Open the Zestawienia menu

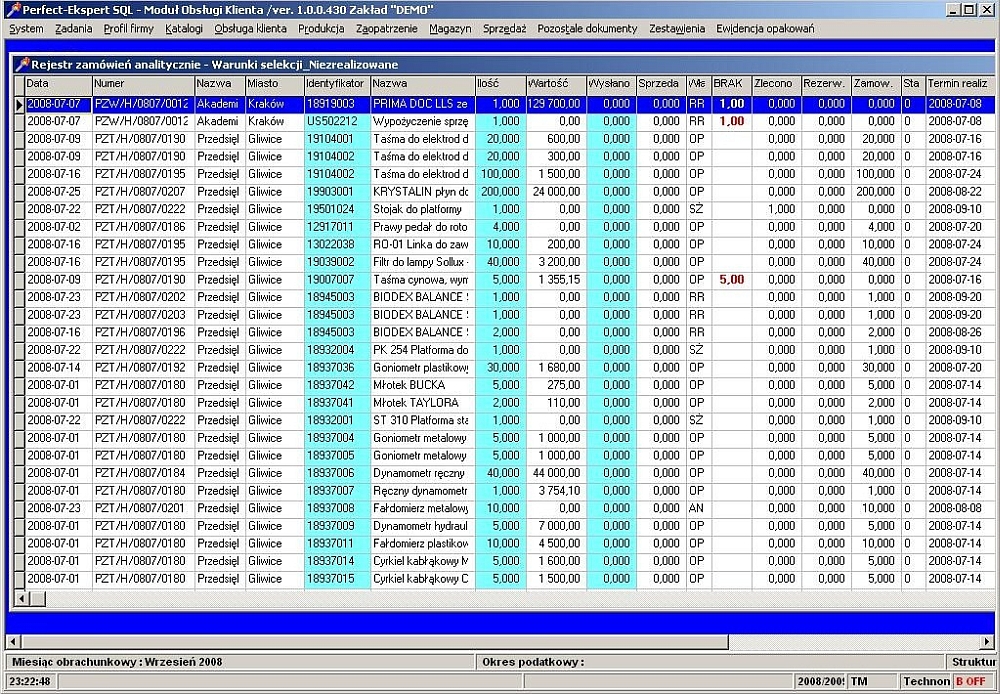click(676, 29)
